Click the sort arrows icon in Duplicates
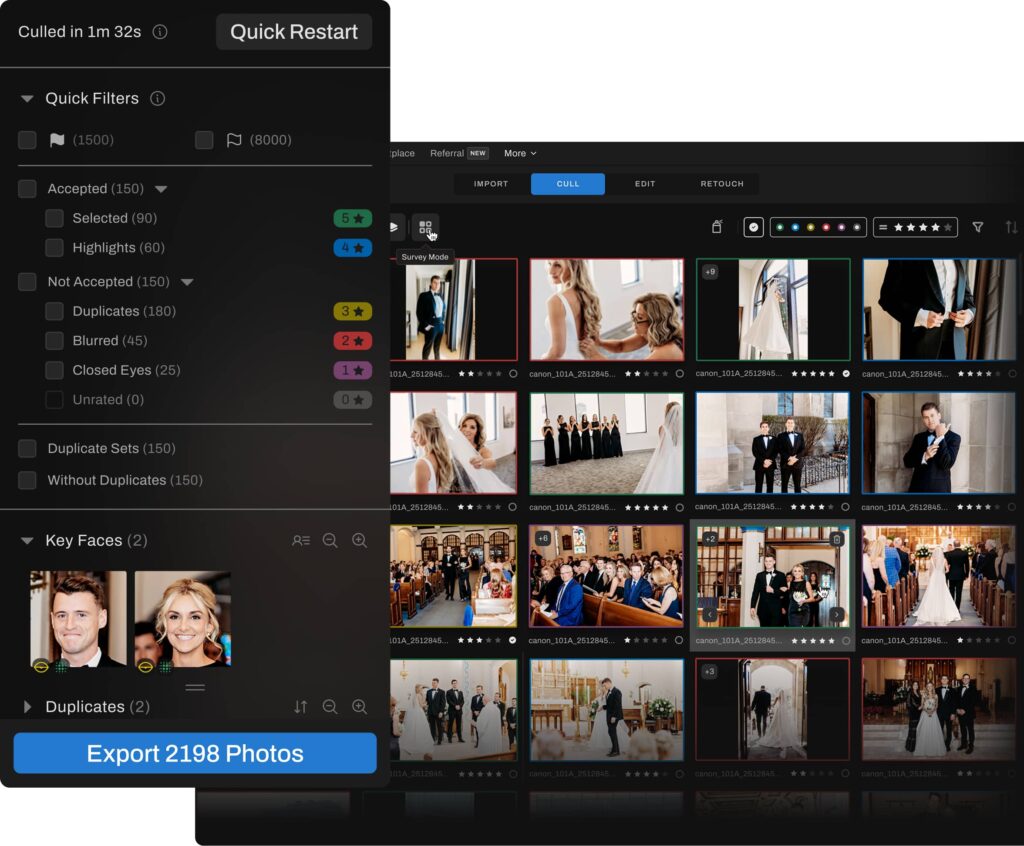Image resolution: width=1024 pixels, height=846 pixels. [301, 707]
